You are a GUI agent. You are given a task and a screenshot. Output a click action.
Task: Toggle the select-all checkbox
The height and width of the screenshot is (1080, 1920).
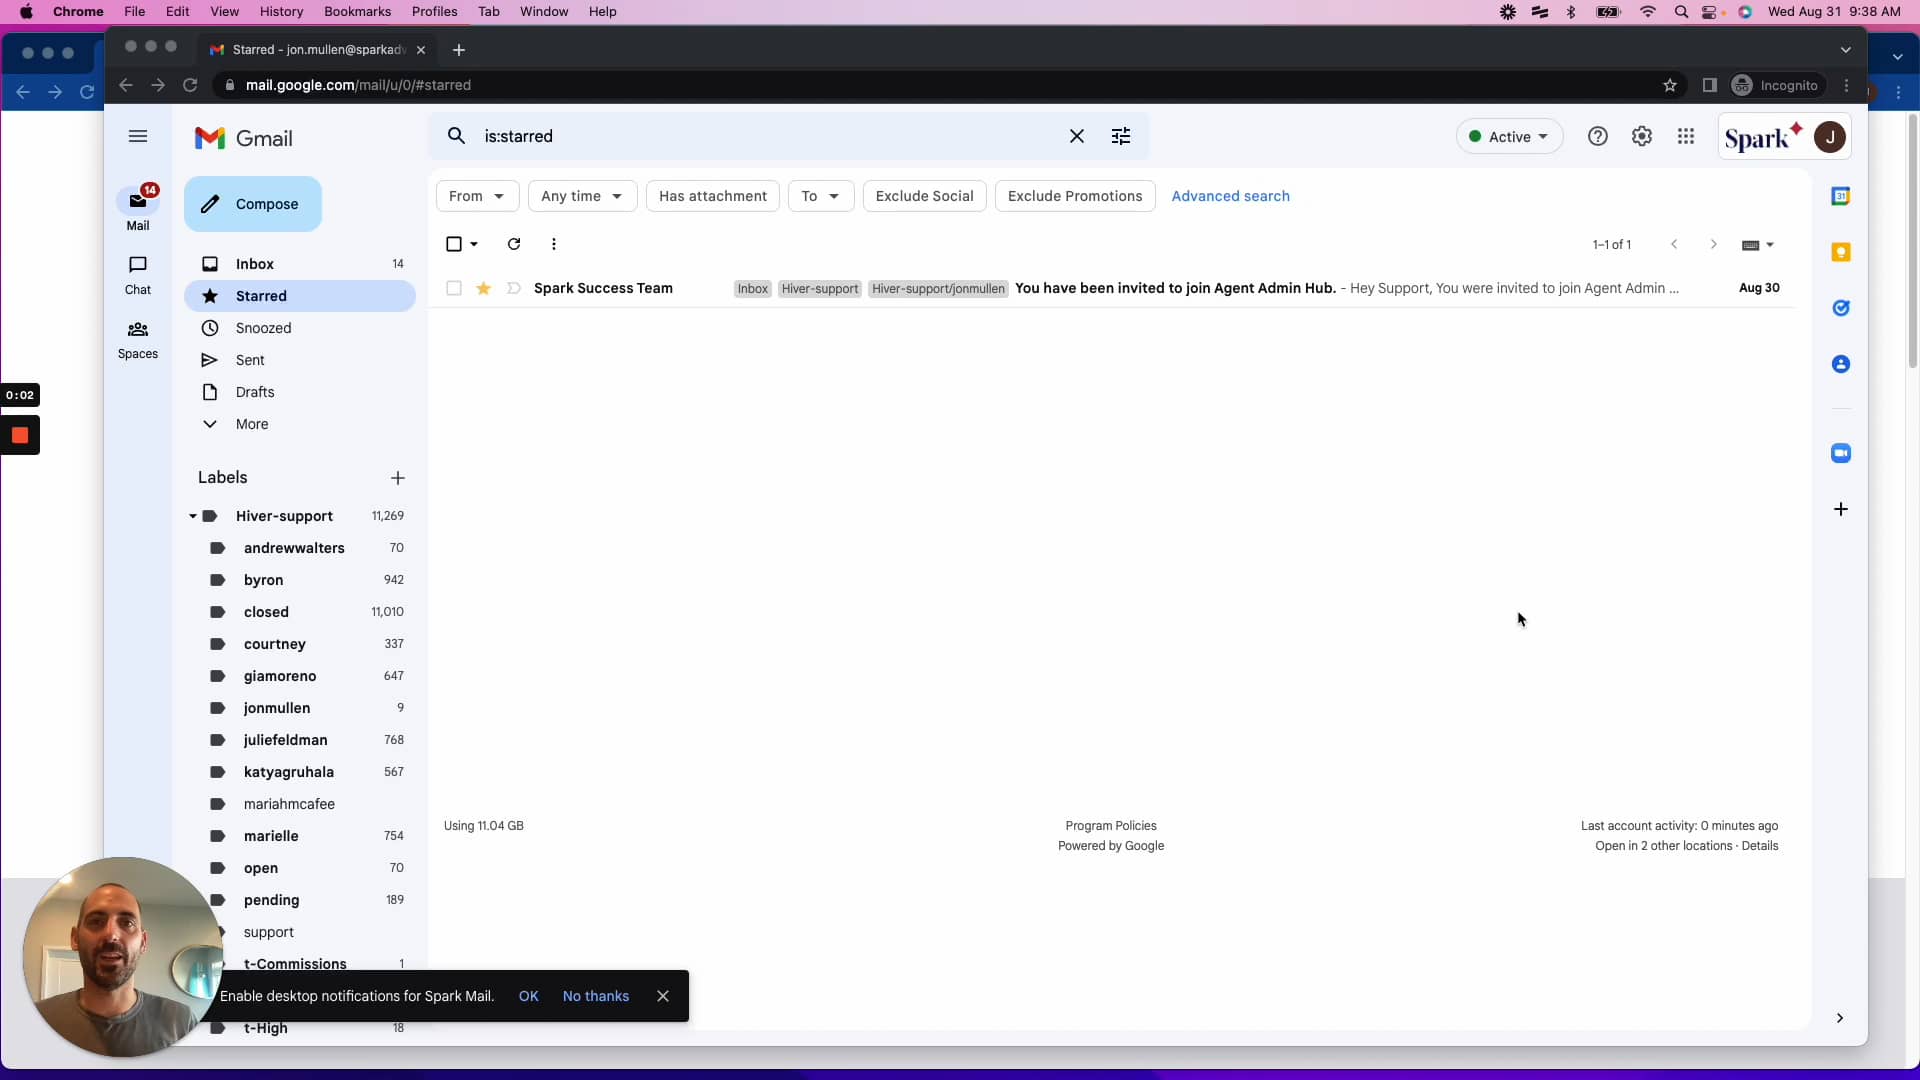pos(454,244)
